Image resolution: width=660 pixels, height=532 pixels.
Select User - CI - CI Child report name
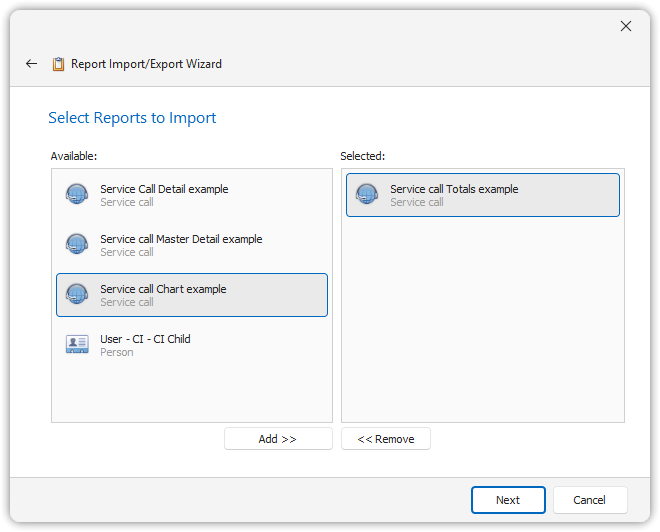[145, 339]
